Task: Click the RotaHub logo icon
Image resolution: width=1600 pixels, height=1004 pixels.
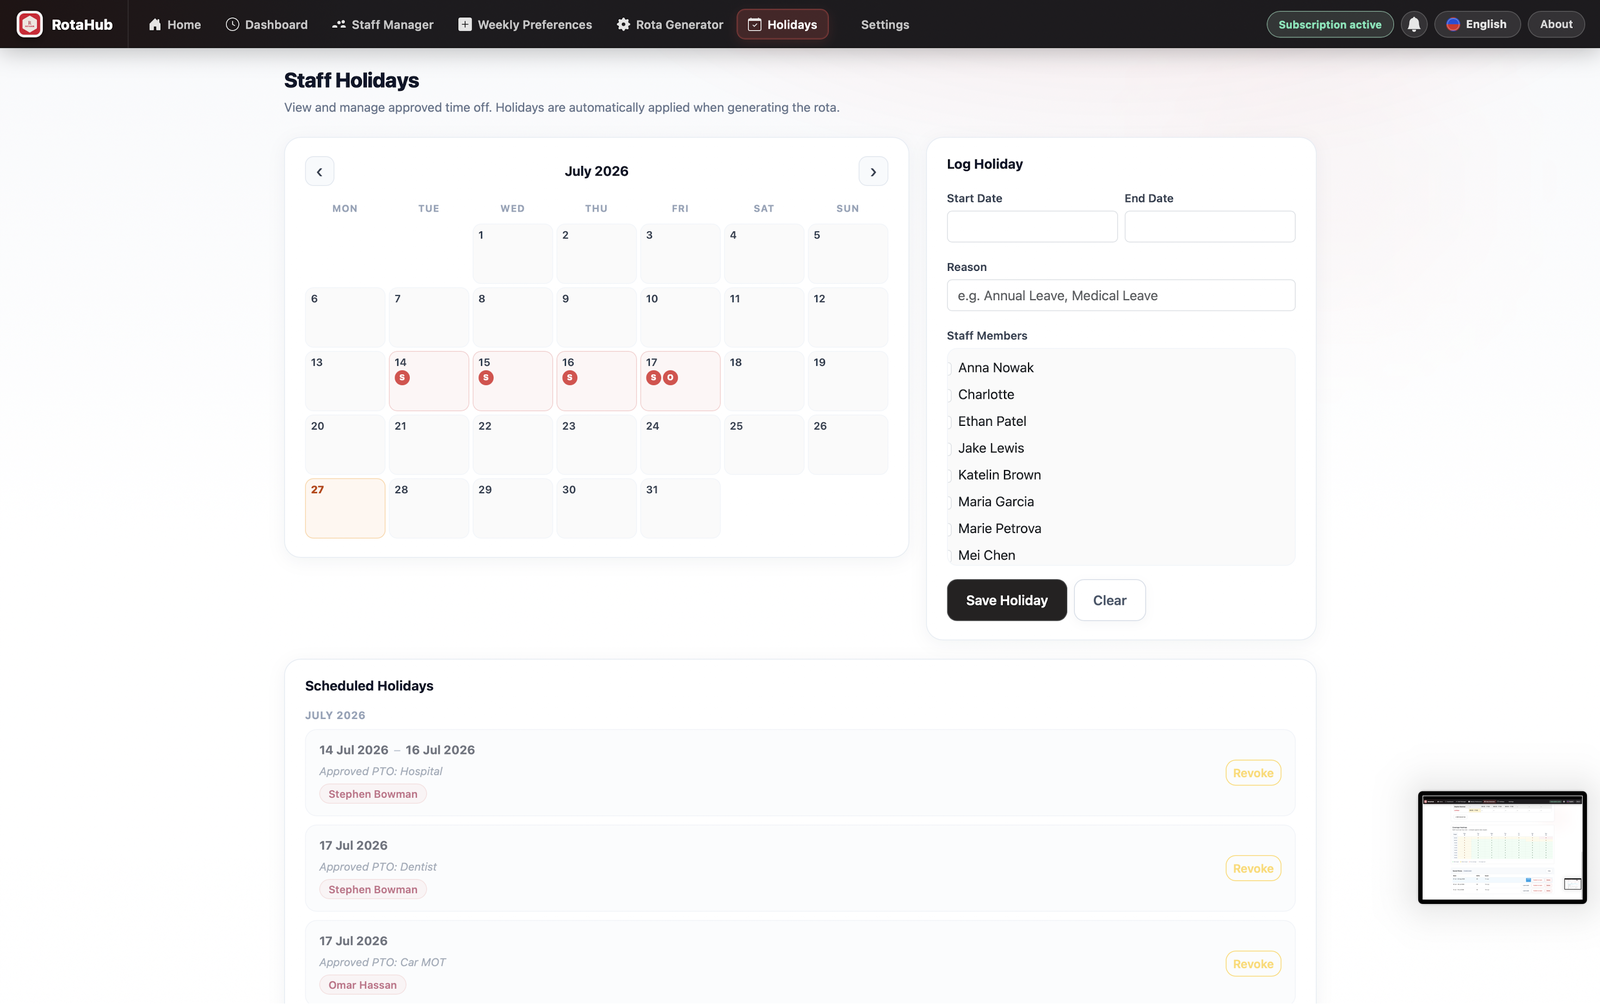Action: [30, 24]
